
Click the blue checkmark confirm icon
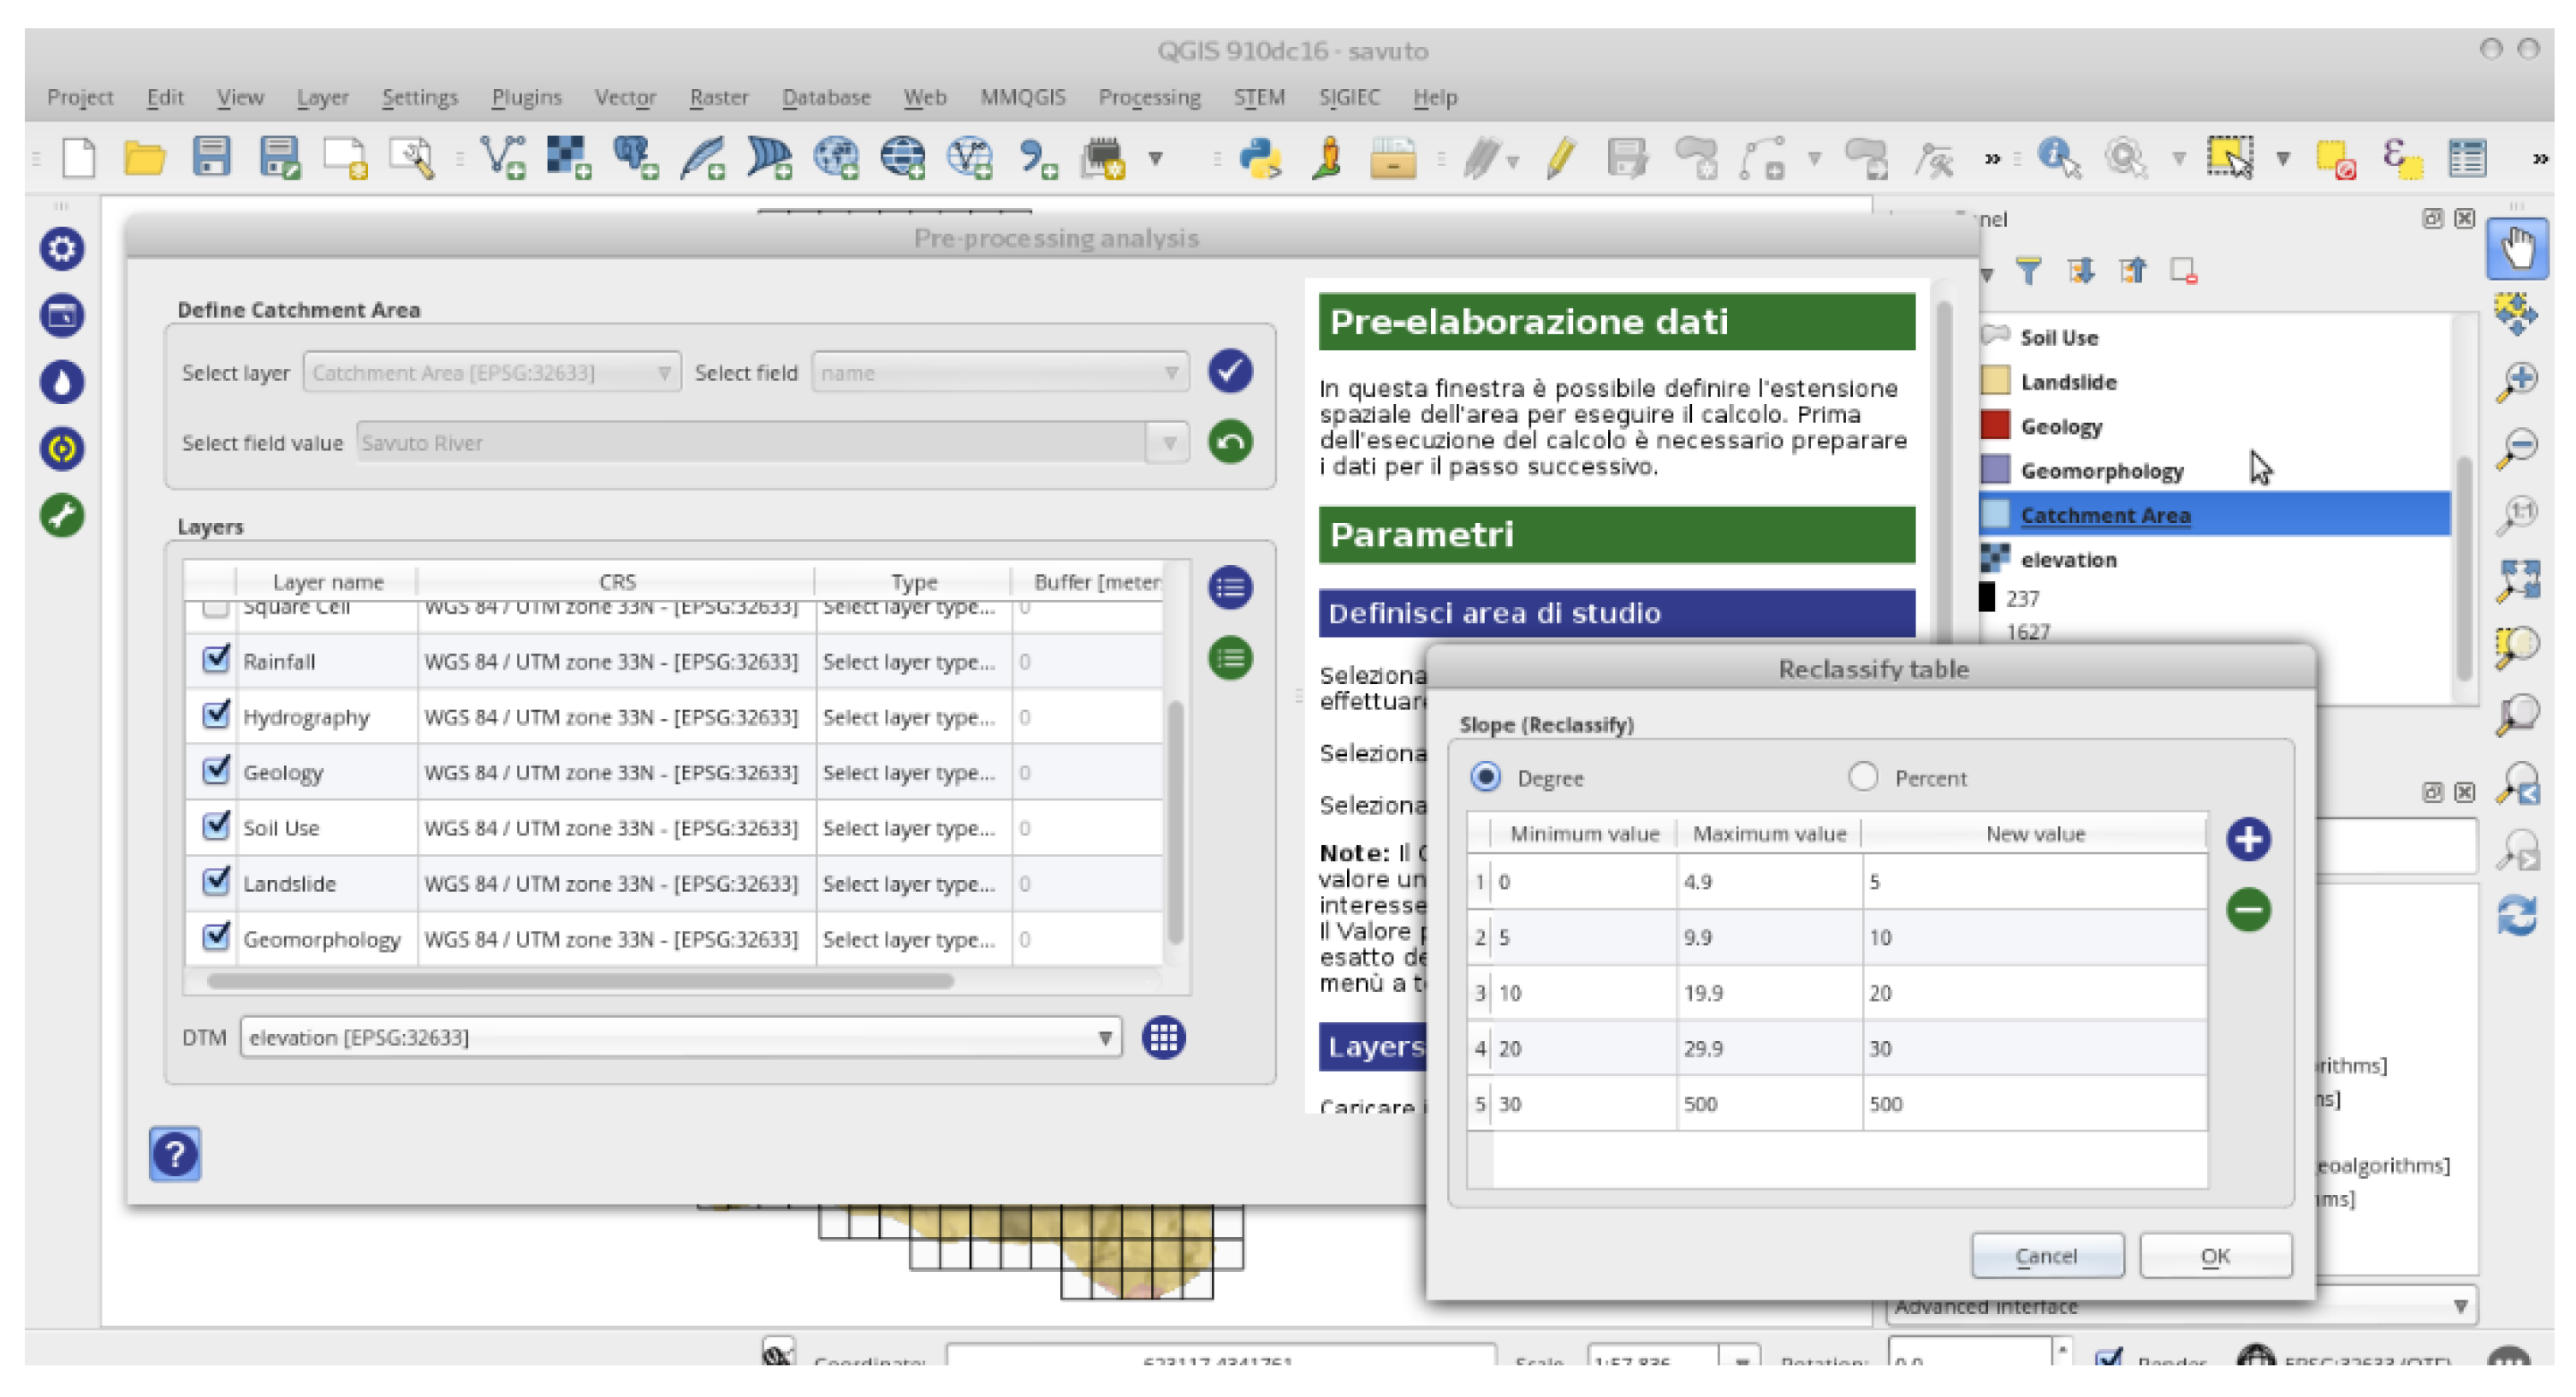[x=1230, y=371]
